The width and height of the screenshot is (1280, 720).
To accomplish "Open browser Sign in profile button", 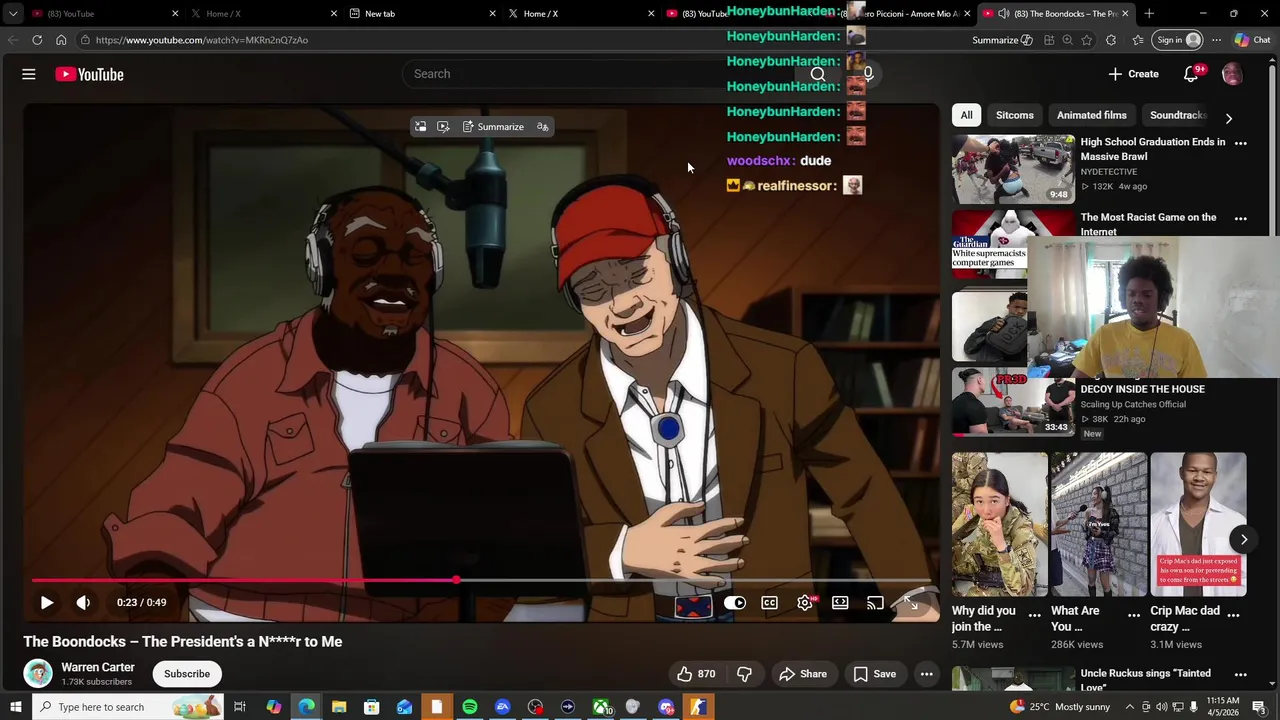I will click(1176, 40).
